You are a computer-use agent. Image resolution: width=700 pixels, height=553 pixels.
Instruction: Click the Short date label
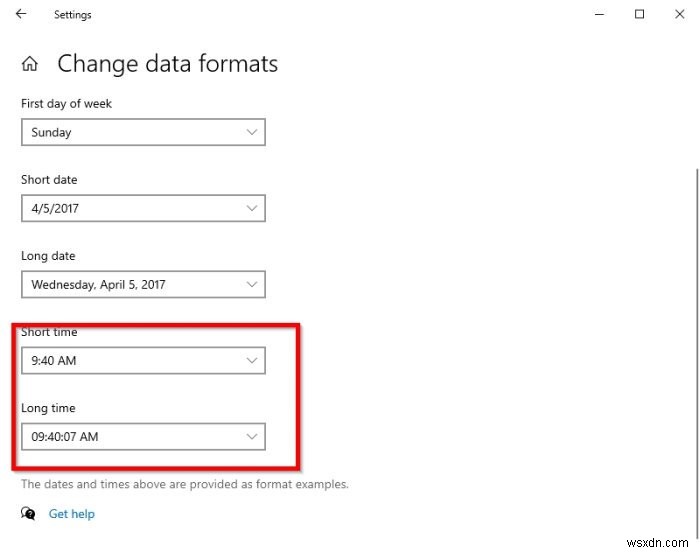(49, 180)
